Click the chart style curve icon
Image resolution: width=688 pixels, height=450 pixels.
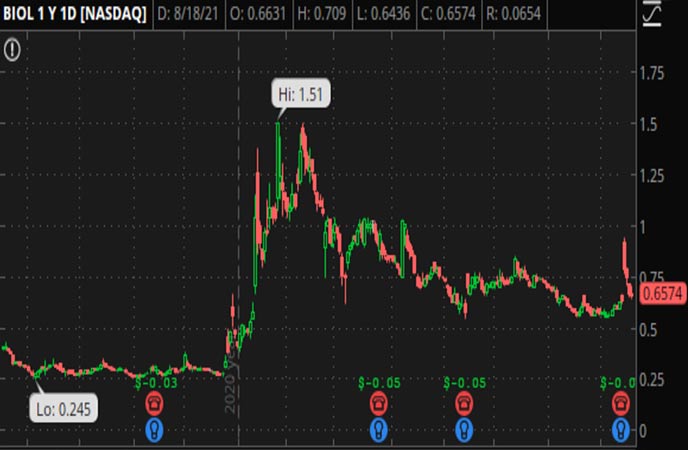point(652,13)
